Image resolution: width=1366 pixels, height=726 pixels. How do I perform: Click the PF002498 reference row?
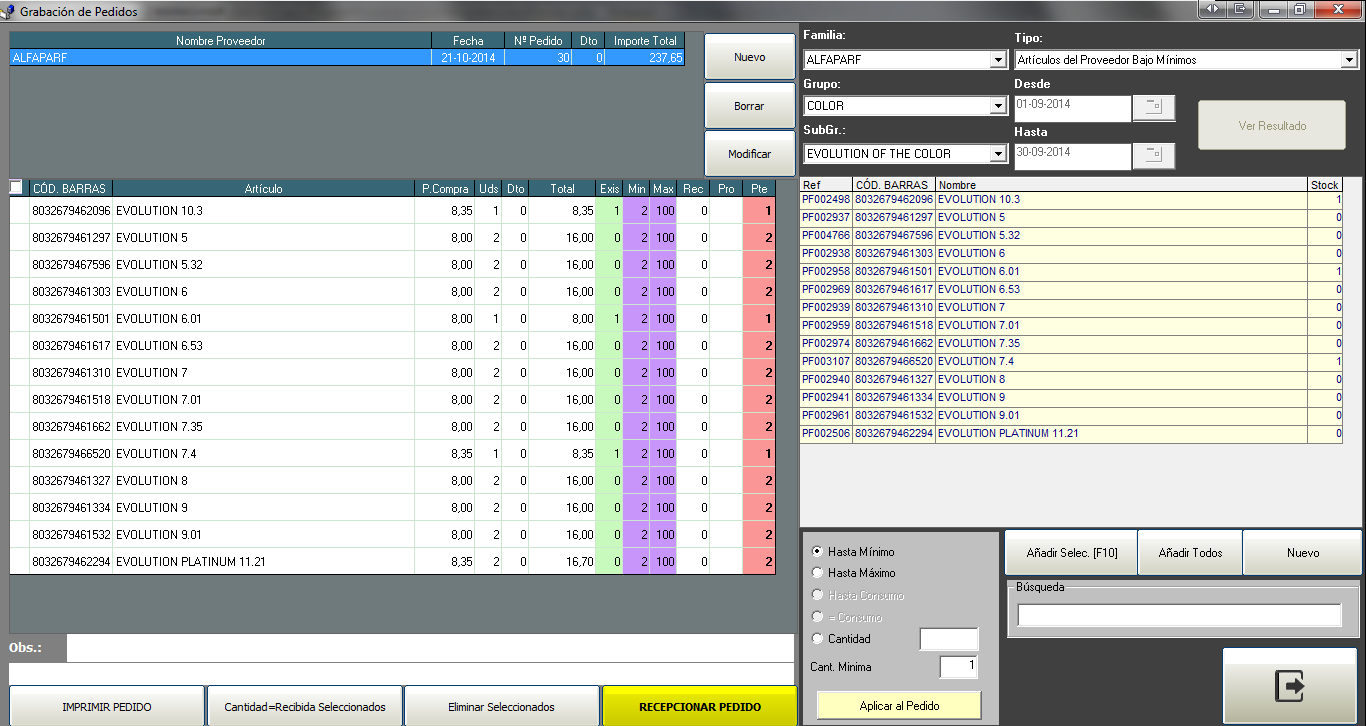[x=1071, y=200]
